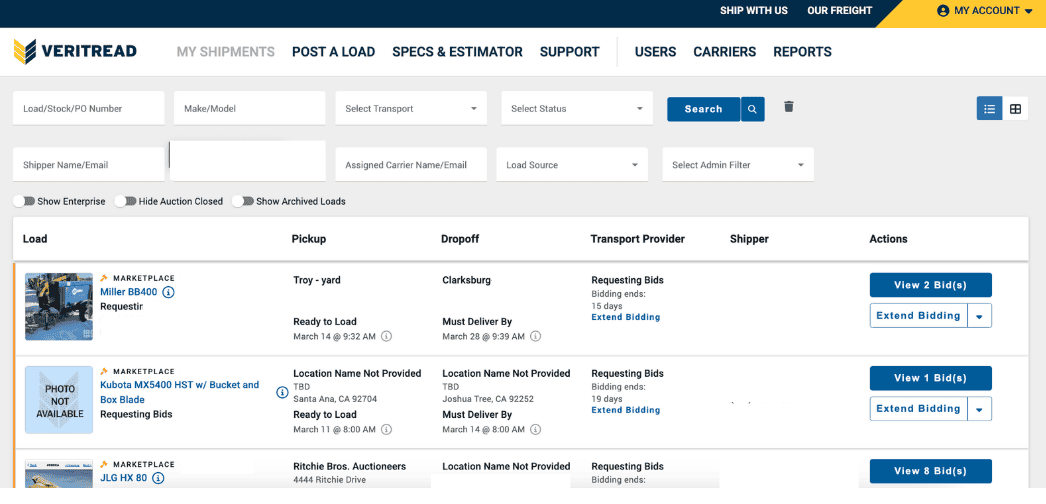The height and width of the screenshot is (504, 1046).
Task: Open the Select Transport dropdown
Action: (411, 109)
